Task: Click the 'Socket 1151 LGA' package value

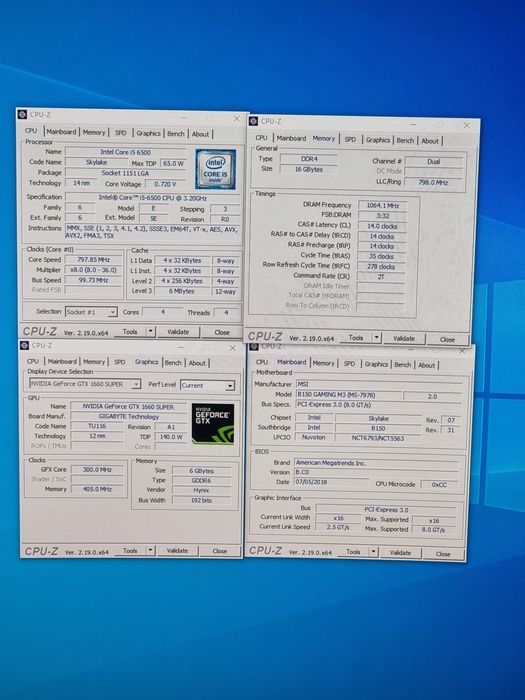Action: point(125,173)
